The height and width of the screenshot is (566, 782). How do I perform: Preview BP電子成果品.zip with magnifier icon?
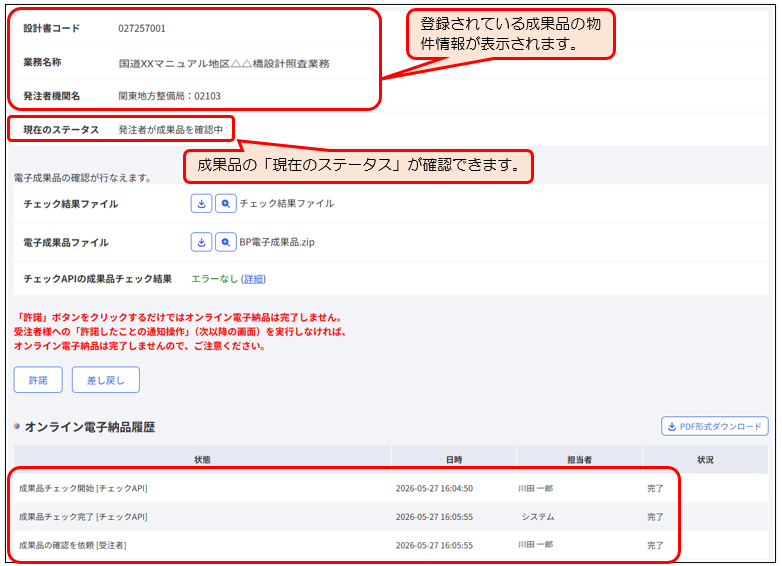(x=225, y=242)
